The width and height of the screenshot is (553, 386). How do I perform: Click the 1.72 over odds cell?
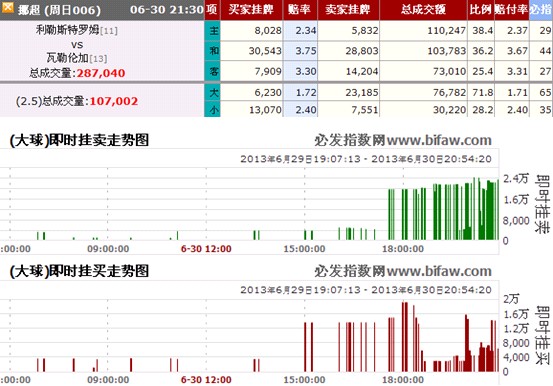[x=300, y=92]
